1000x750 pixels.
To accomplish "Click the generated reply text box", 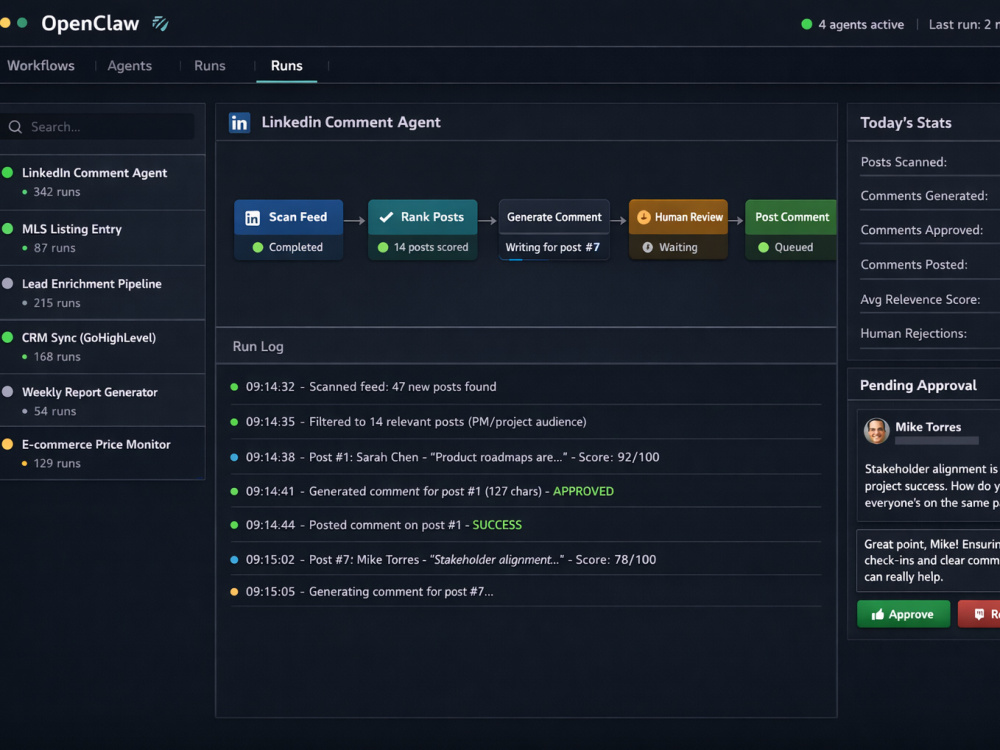I will [x=929, y=561].
